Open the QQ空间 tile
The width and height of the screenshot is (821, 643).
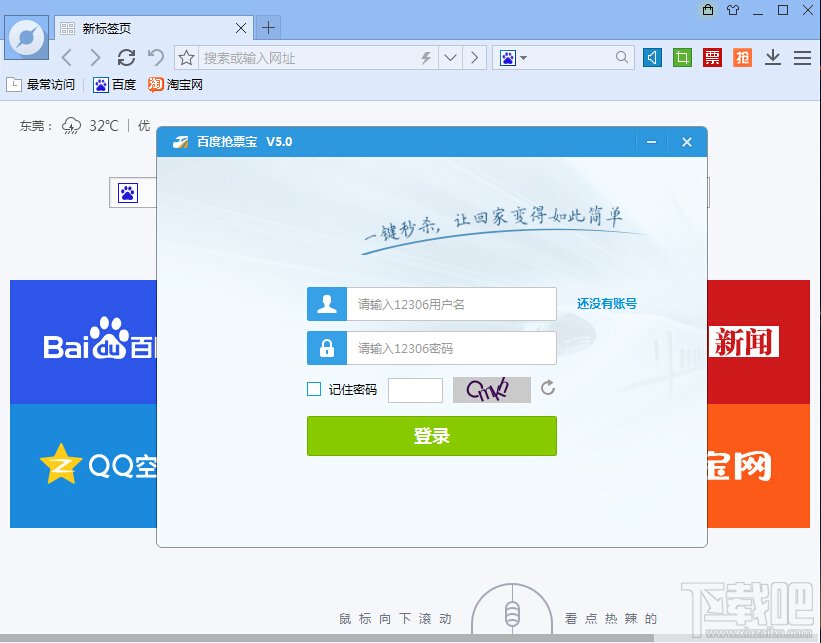pyautogui.click(x=83, y=465)
